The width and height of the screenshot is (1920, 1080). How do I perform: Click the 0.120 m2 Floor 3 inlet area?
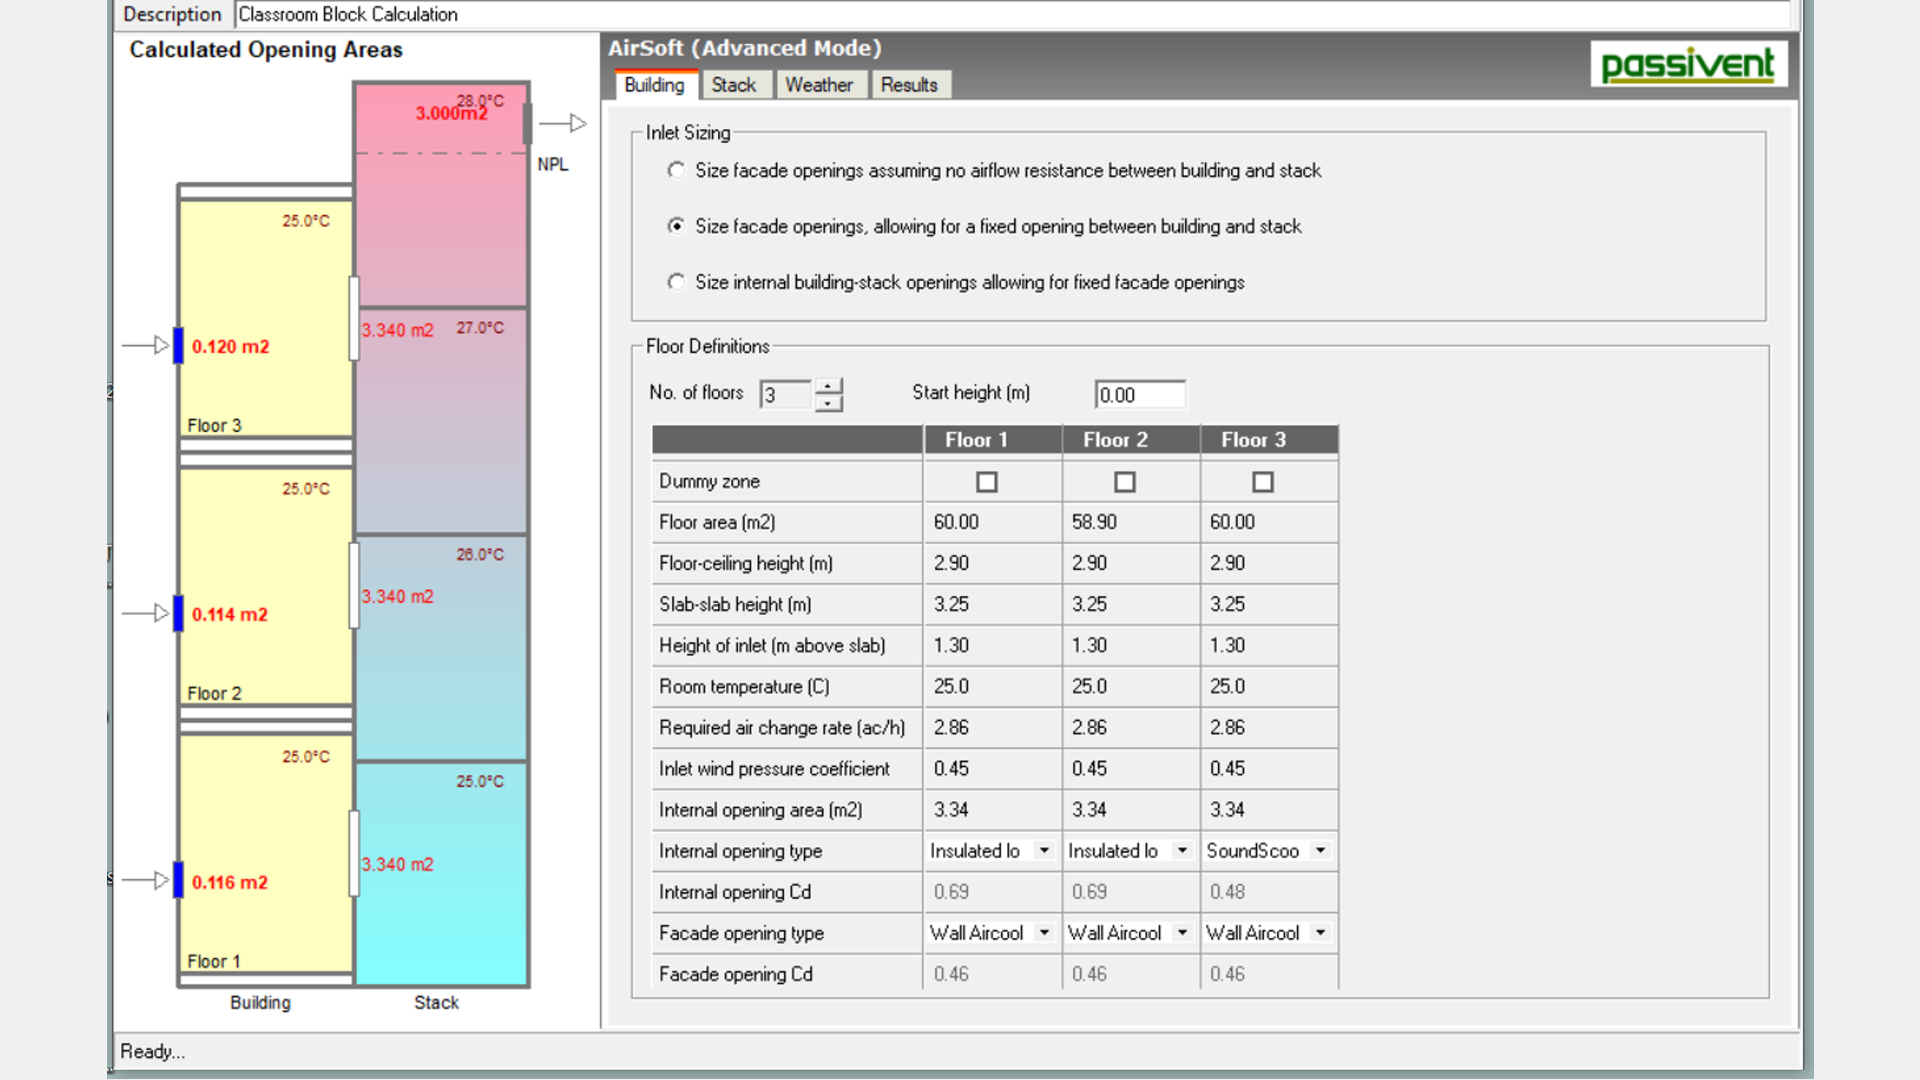tap(231, 346)
